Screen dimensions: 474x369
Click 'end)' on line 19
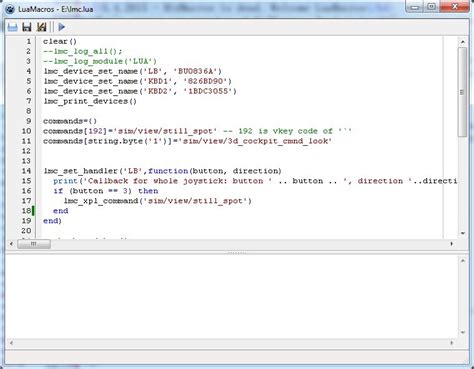[x=52, y=221]
